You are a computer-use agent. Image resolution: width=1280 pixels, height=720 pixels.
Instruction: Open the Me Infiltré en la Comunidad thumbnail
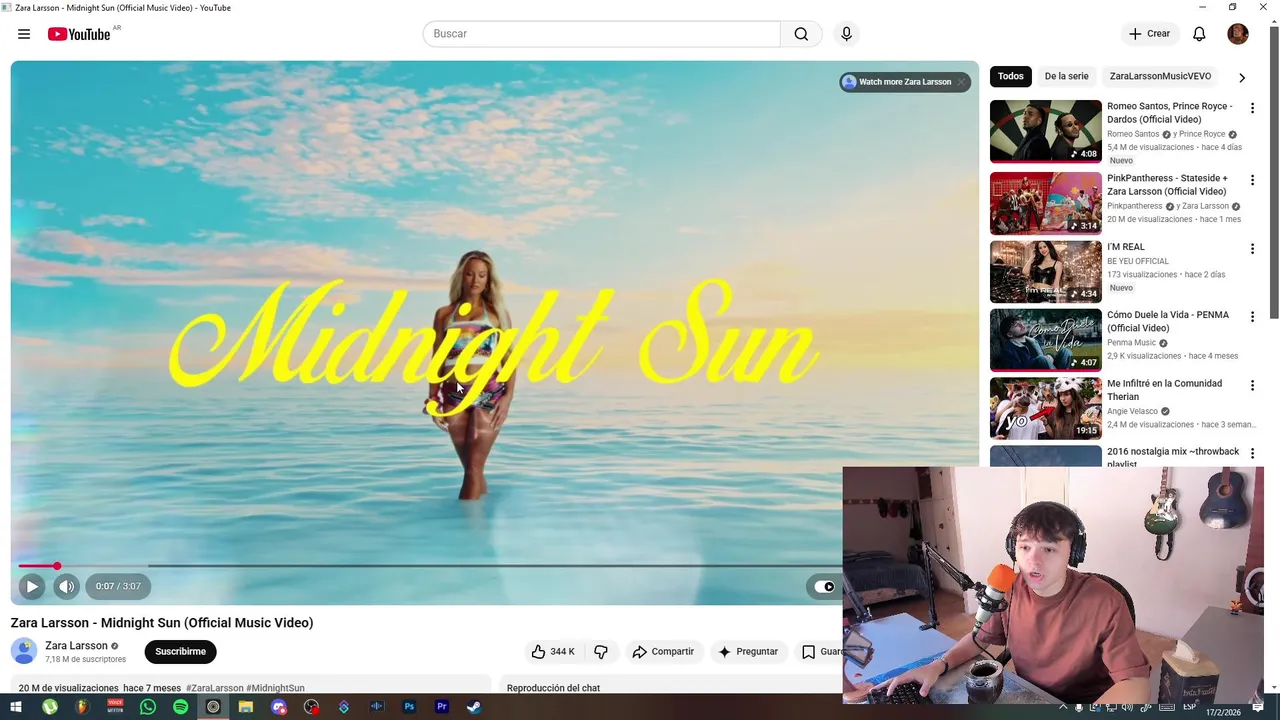(x=1045, y=408)
